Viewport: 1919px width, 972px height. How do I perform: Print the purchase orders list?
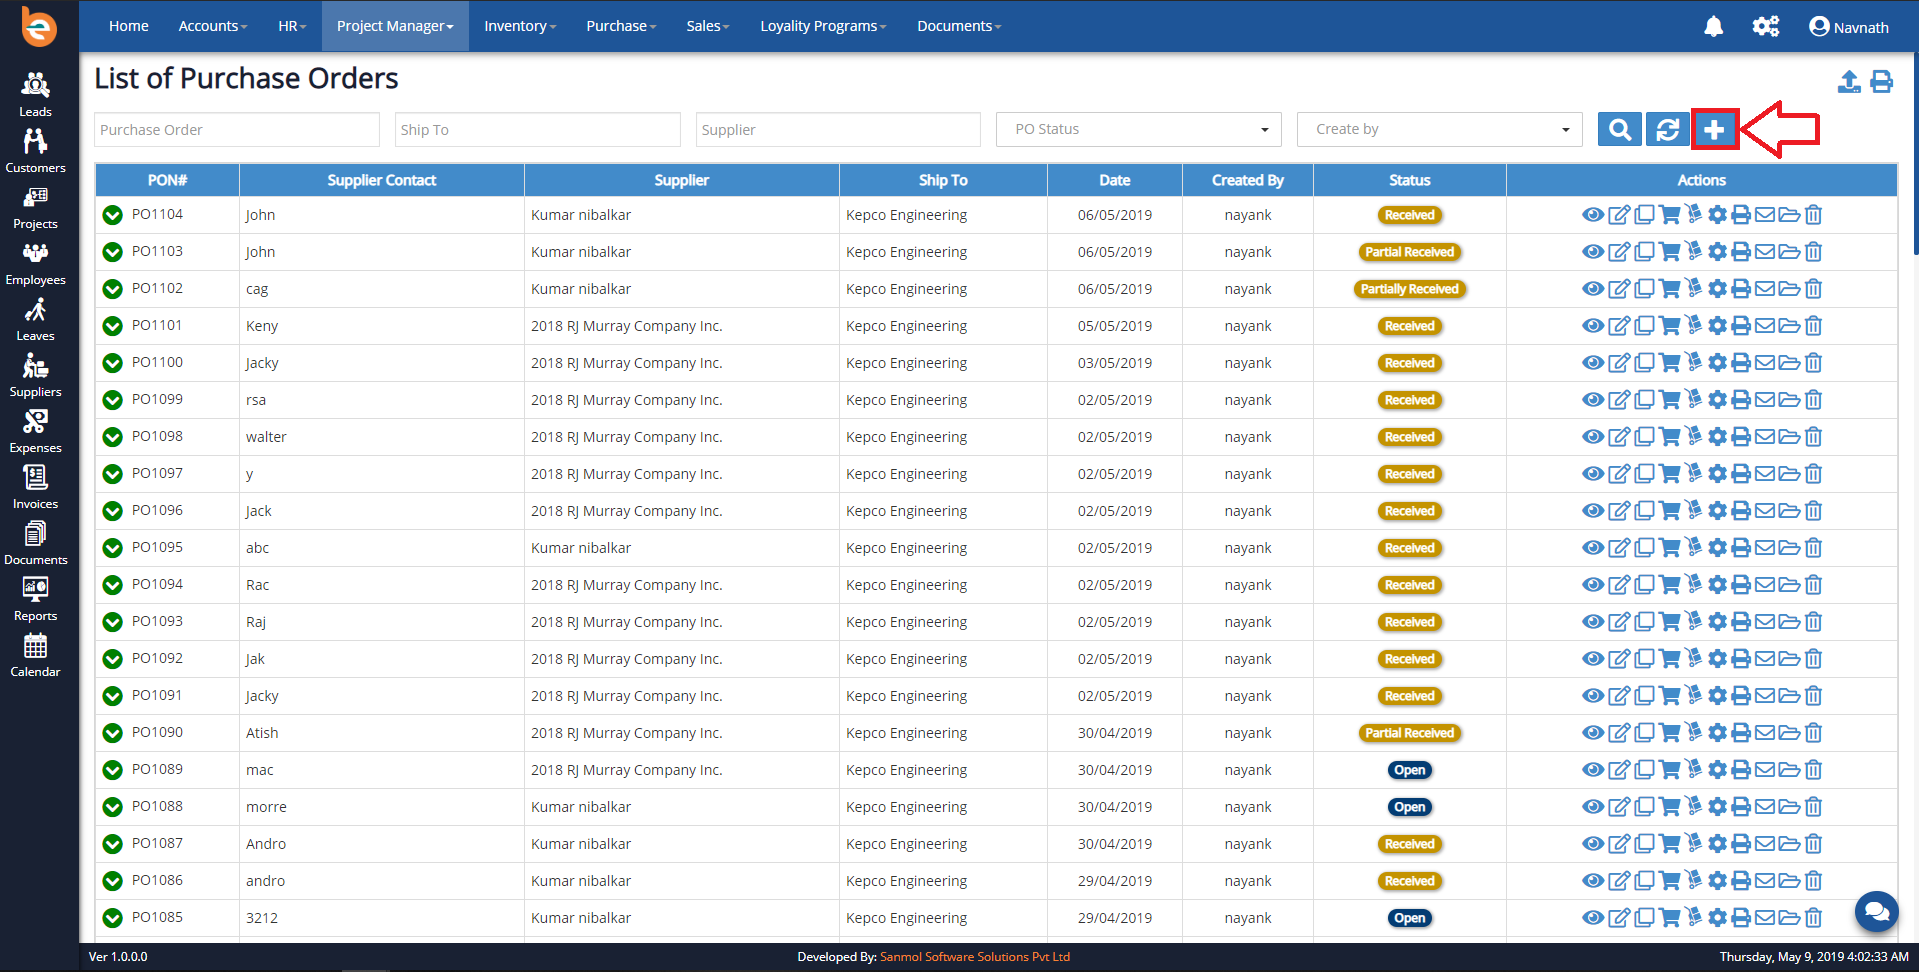click(x=1881, y=82)
